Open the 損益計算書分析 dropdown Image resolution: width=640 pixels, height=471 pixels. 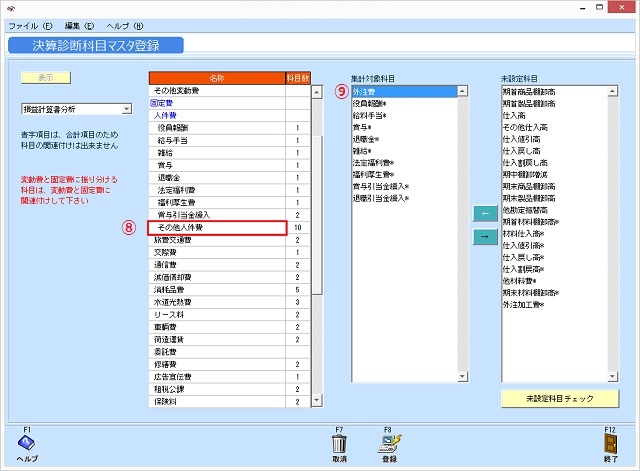click(127, 109)
